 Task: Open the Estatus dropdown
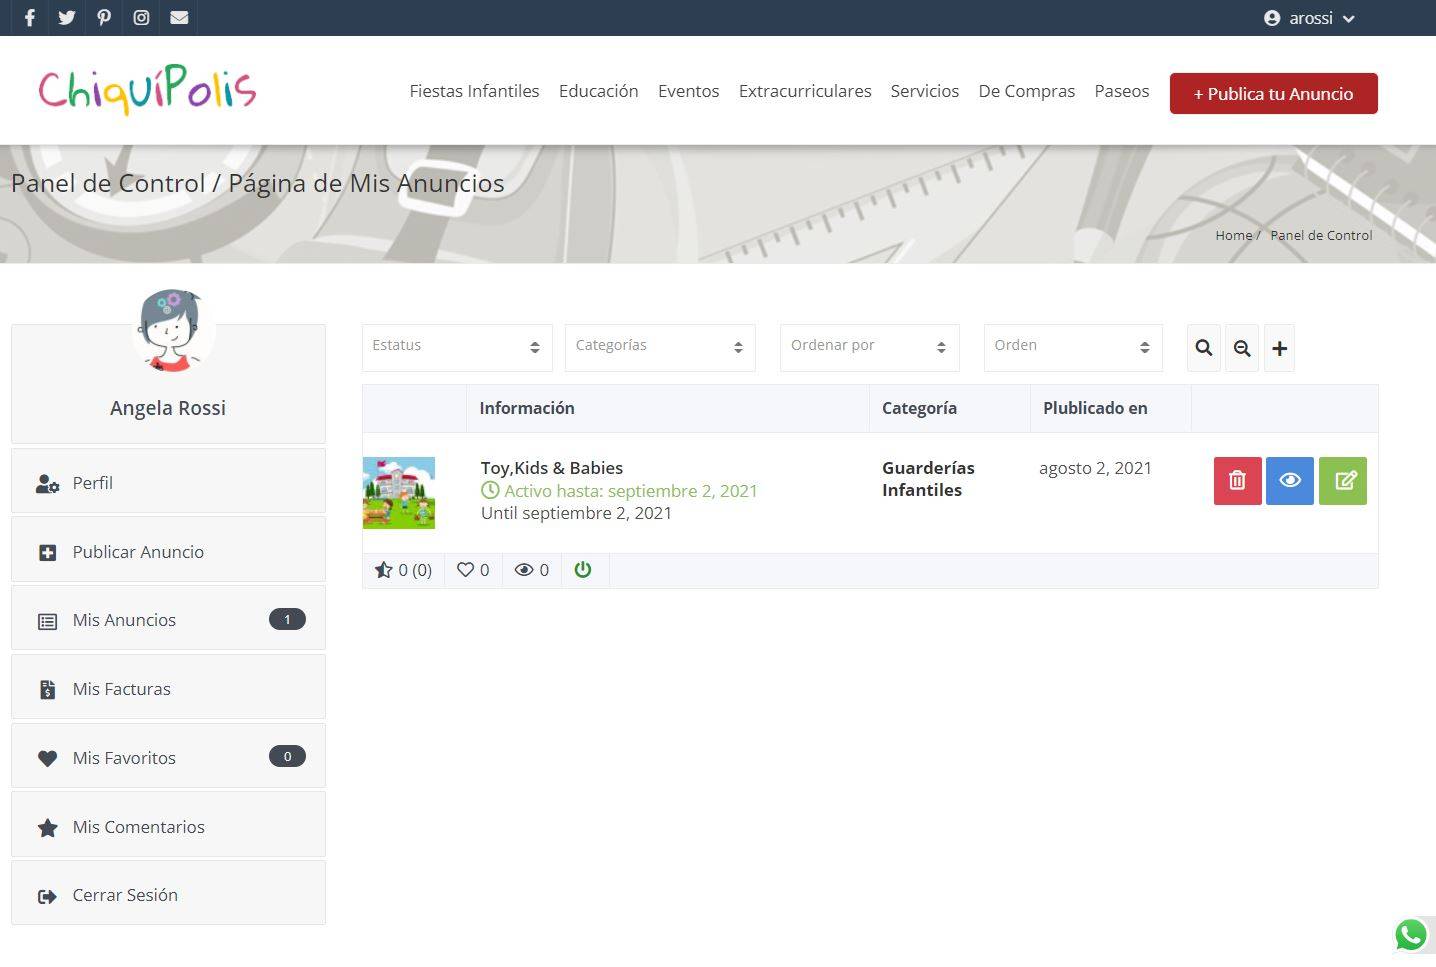457,347
